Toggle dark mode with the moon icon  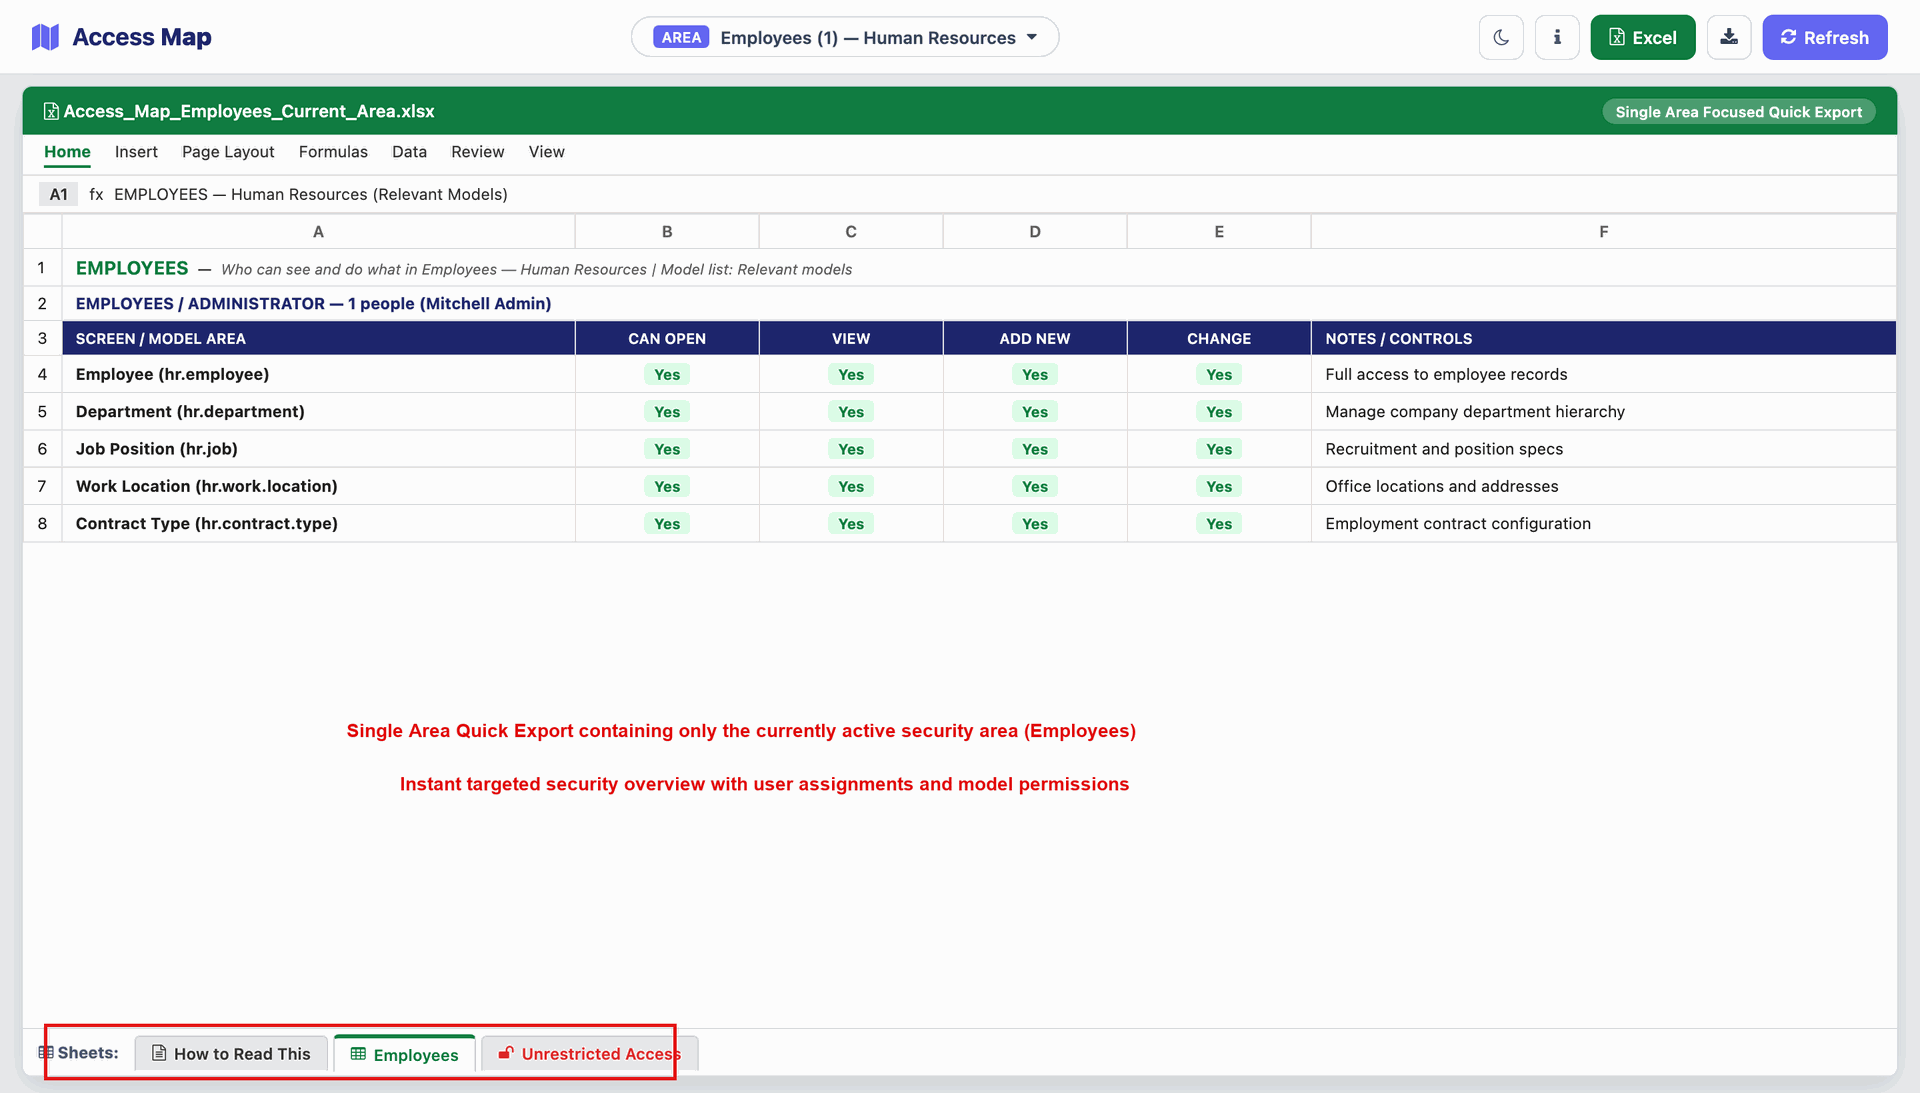tap(1501, 37)
